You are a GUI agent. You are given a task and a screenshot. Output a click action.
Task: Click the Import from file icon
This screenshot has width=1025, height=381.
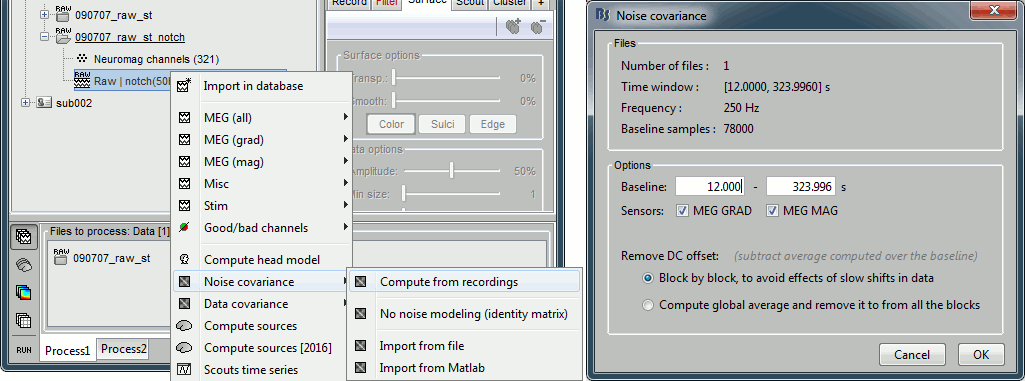(x=360, y=346)
